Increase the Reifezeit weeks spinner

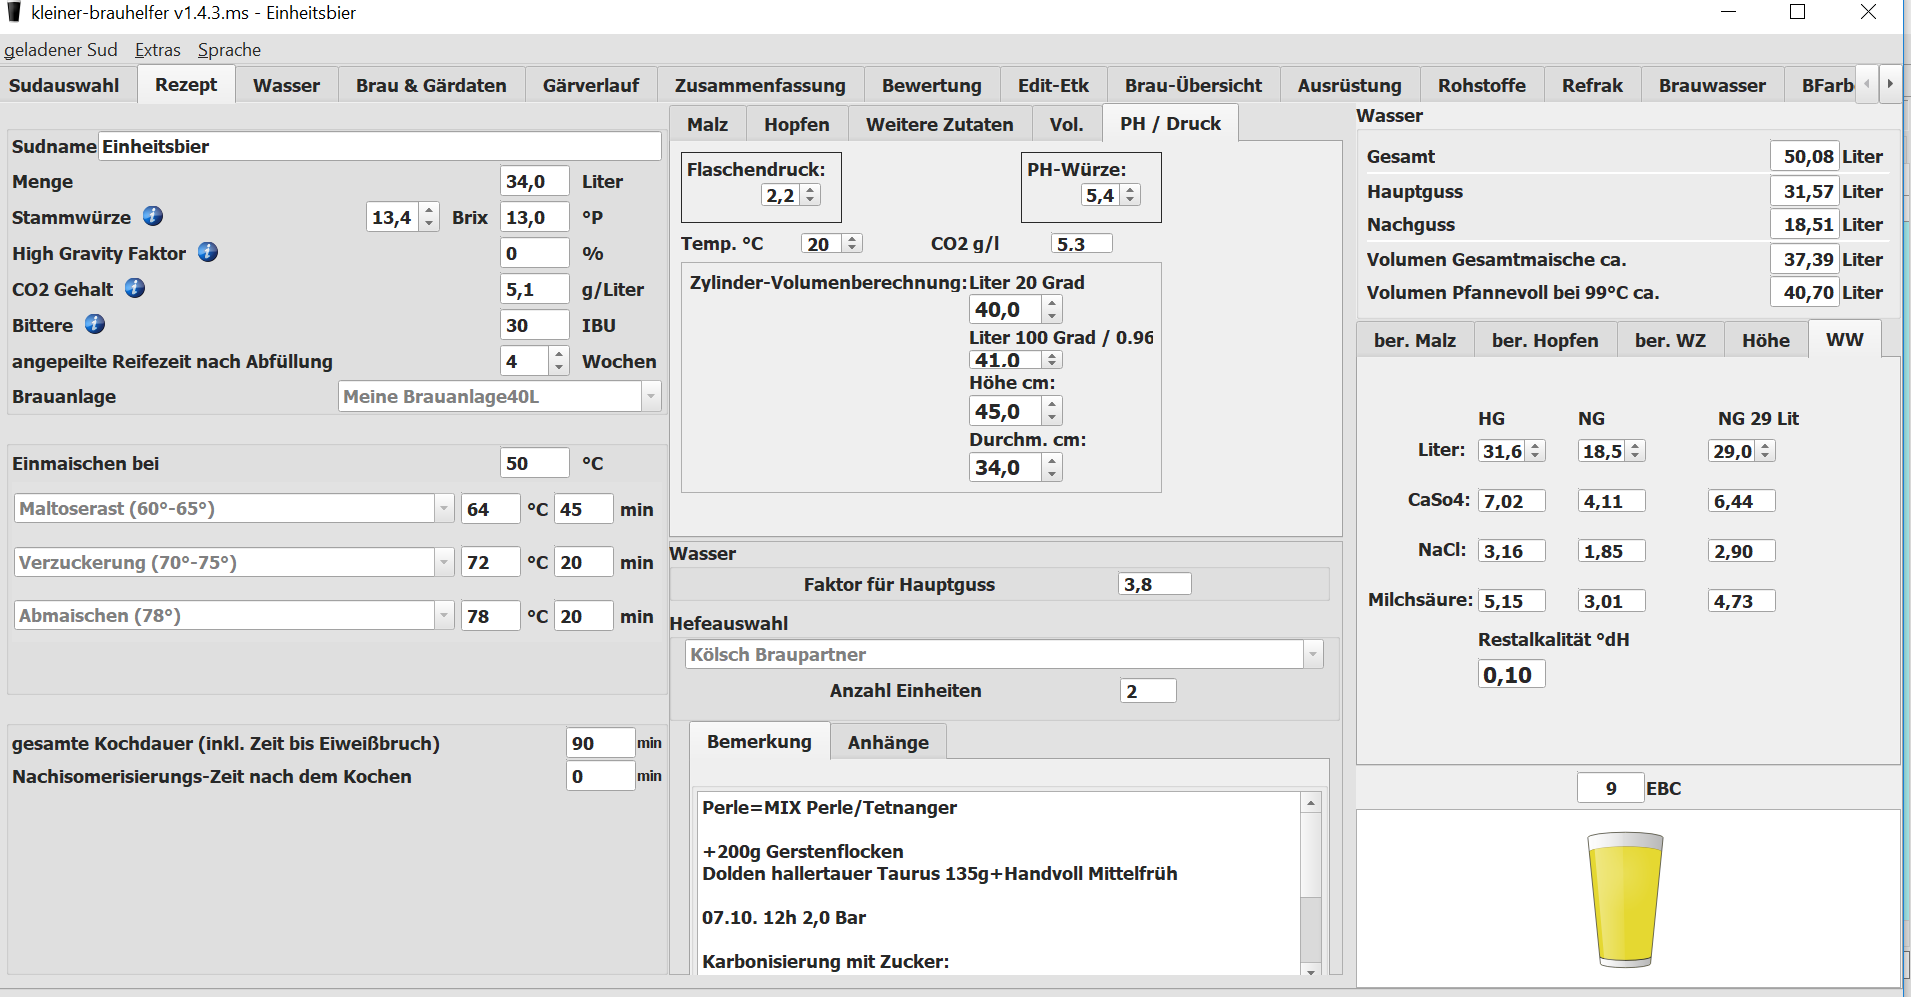point(559,354)
